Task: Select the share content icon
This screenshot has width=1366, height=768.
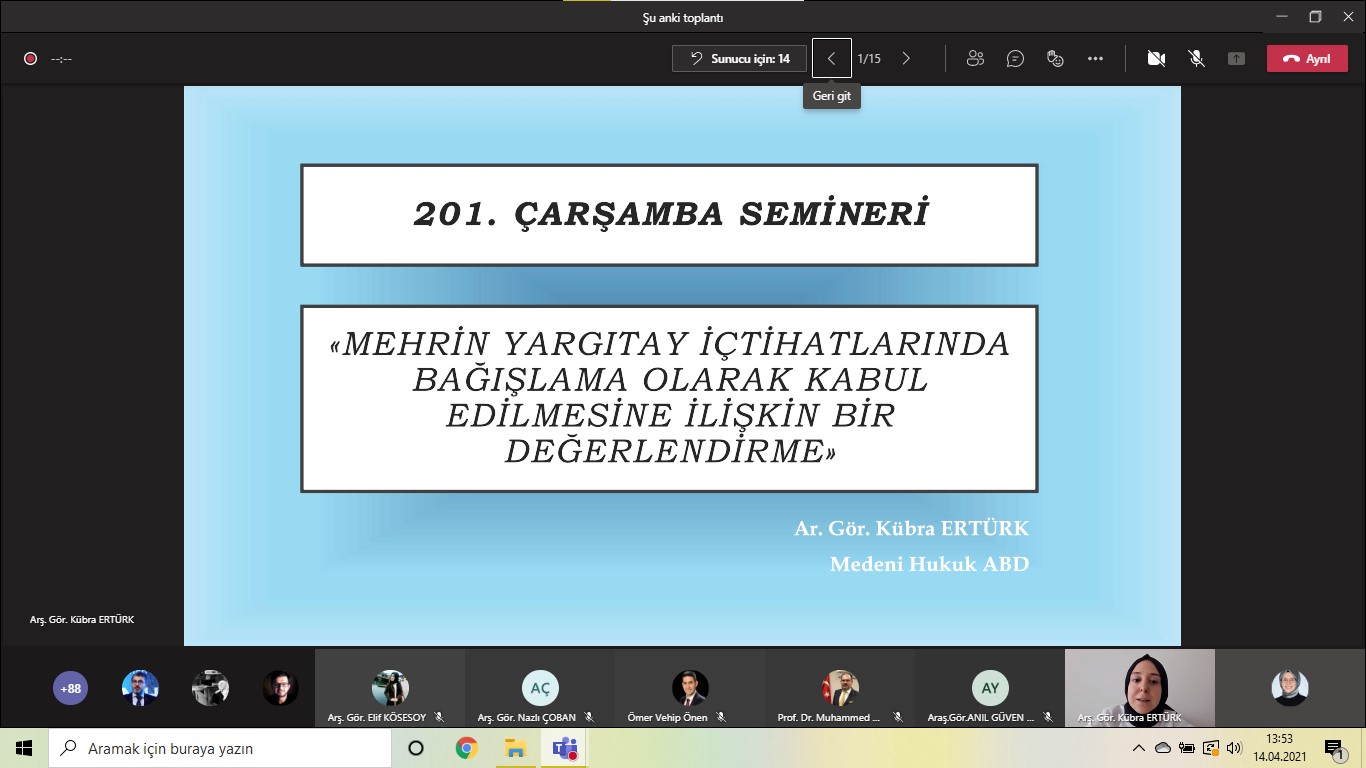Action: 1236,59
